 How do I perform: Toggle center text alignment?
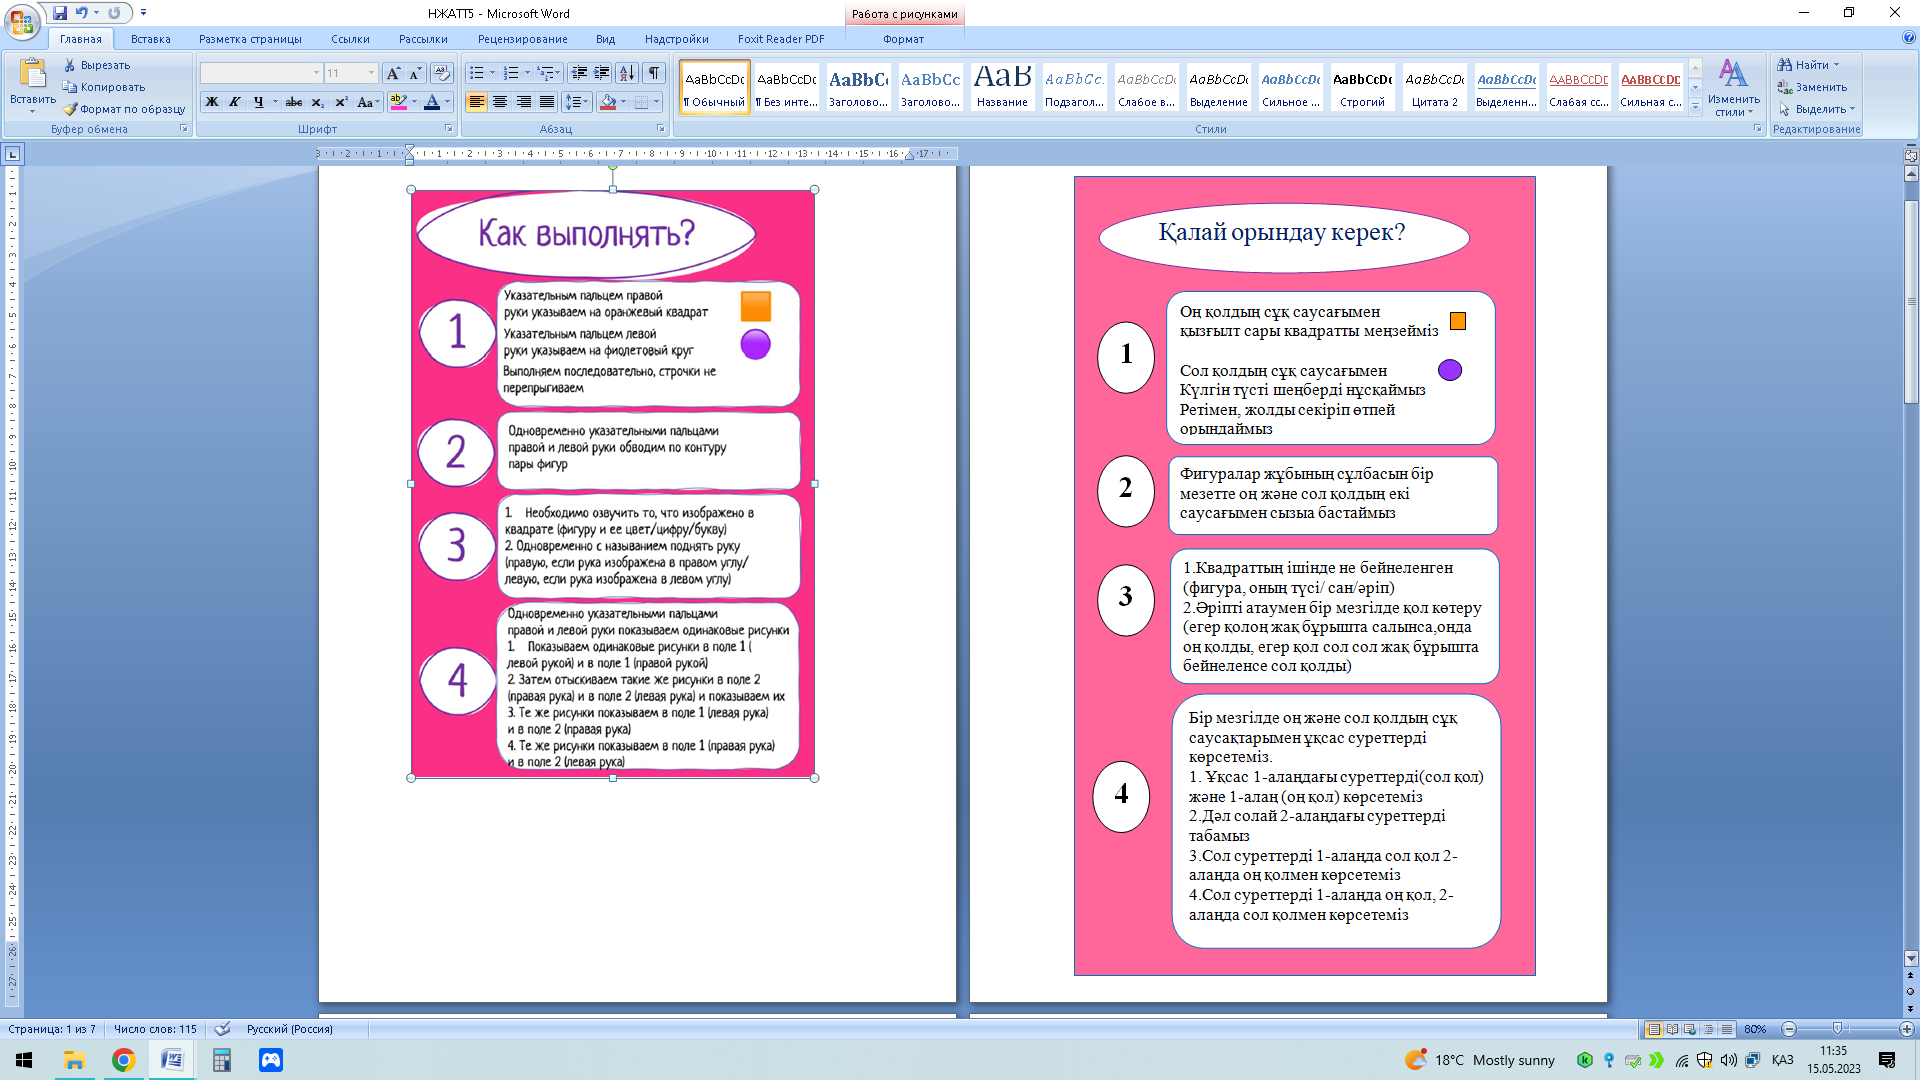point(500,102)
